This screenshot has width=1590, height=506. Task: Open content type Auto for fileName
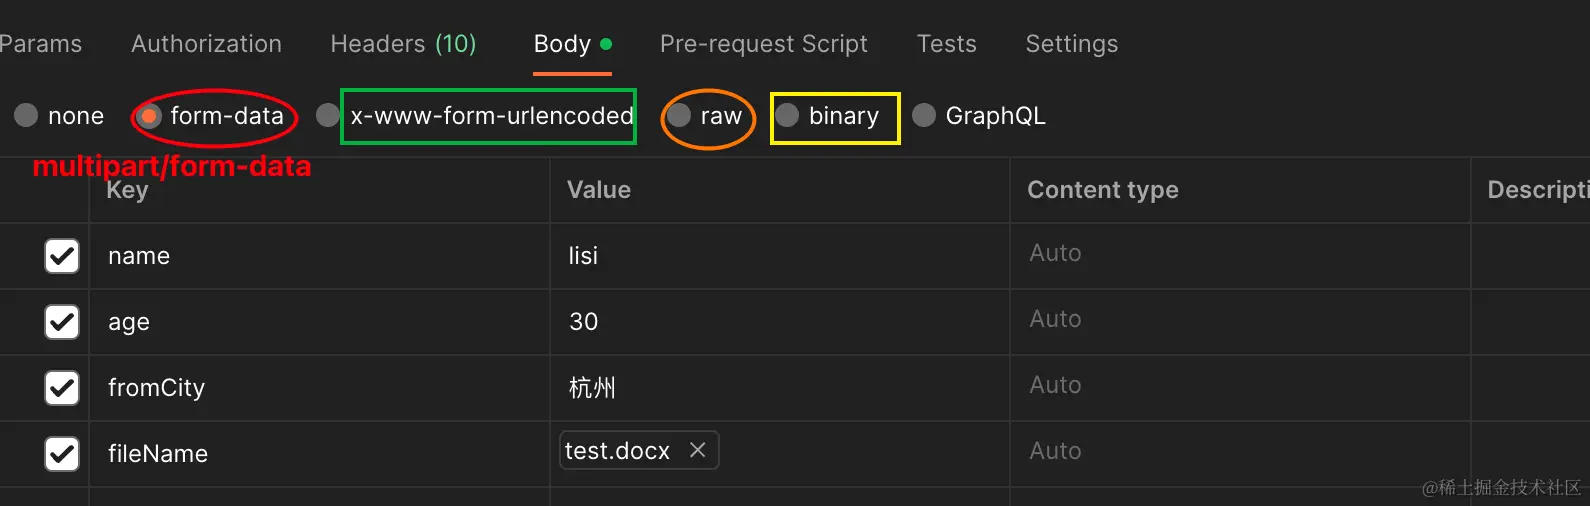(x=1056, y=452)
